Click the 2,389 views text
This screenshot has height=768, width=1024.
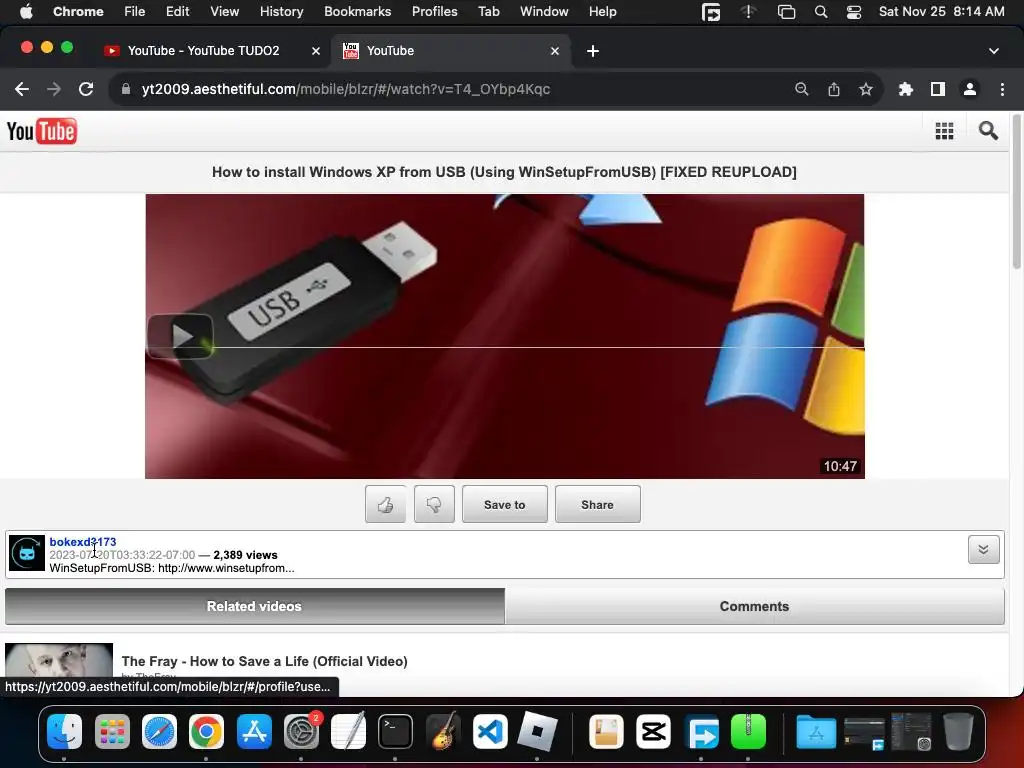(x=246, y=555)
